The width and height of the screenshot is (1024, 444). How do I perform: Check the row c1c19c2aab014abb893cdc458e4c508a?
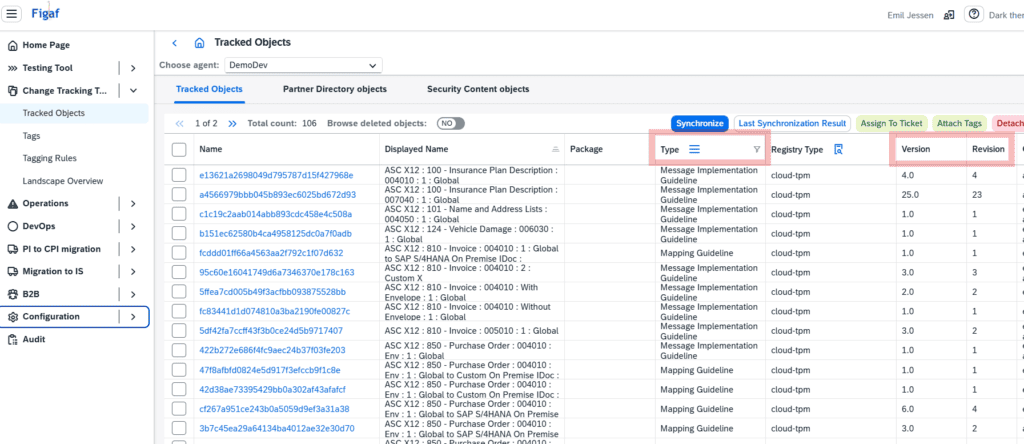(x=179, y=214)
